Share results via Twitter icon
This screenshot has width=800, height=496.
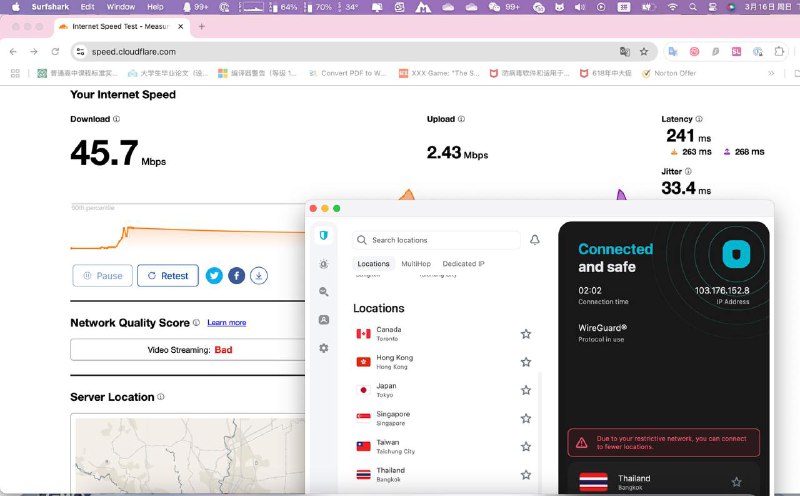pyautogui.click(x=214, y=276)
